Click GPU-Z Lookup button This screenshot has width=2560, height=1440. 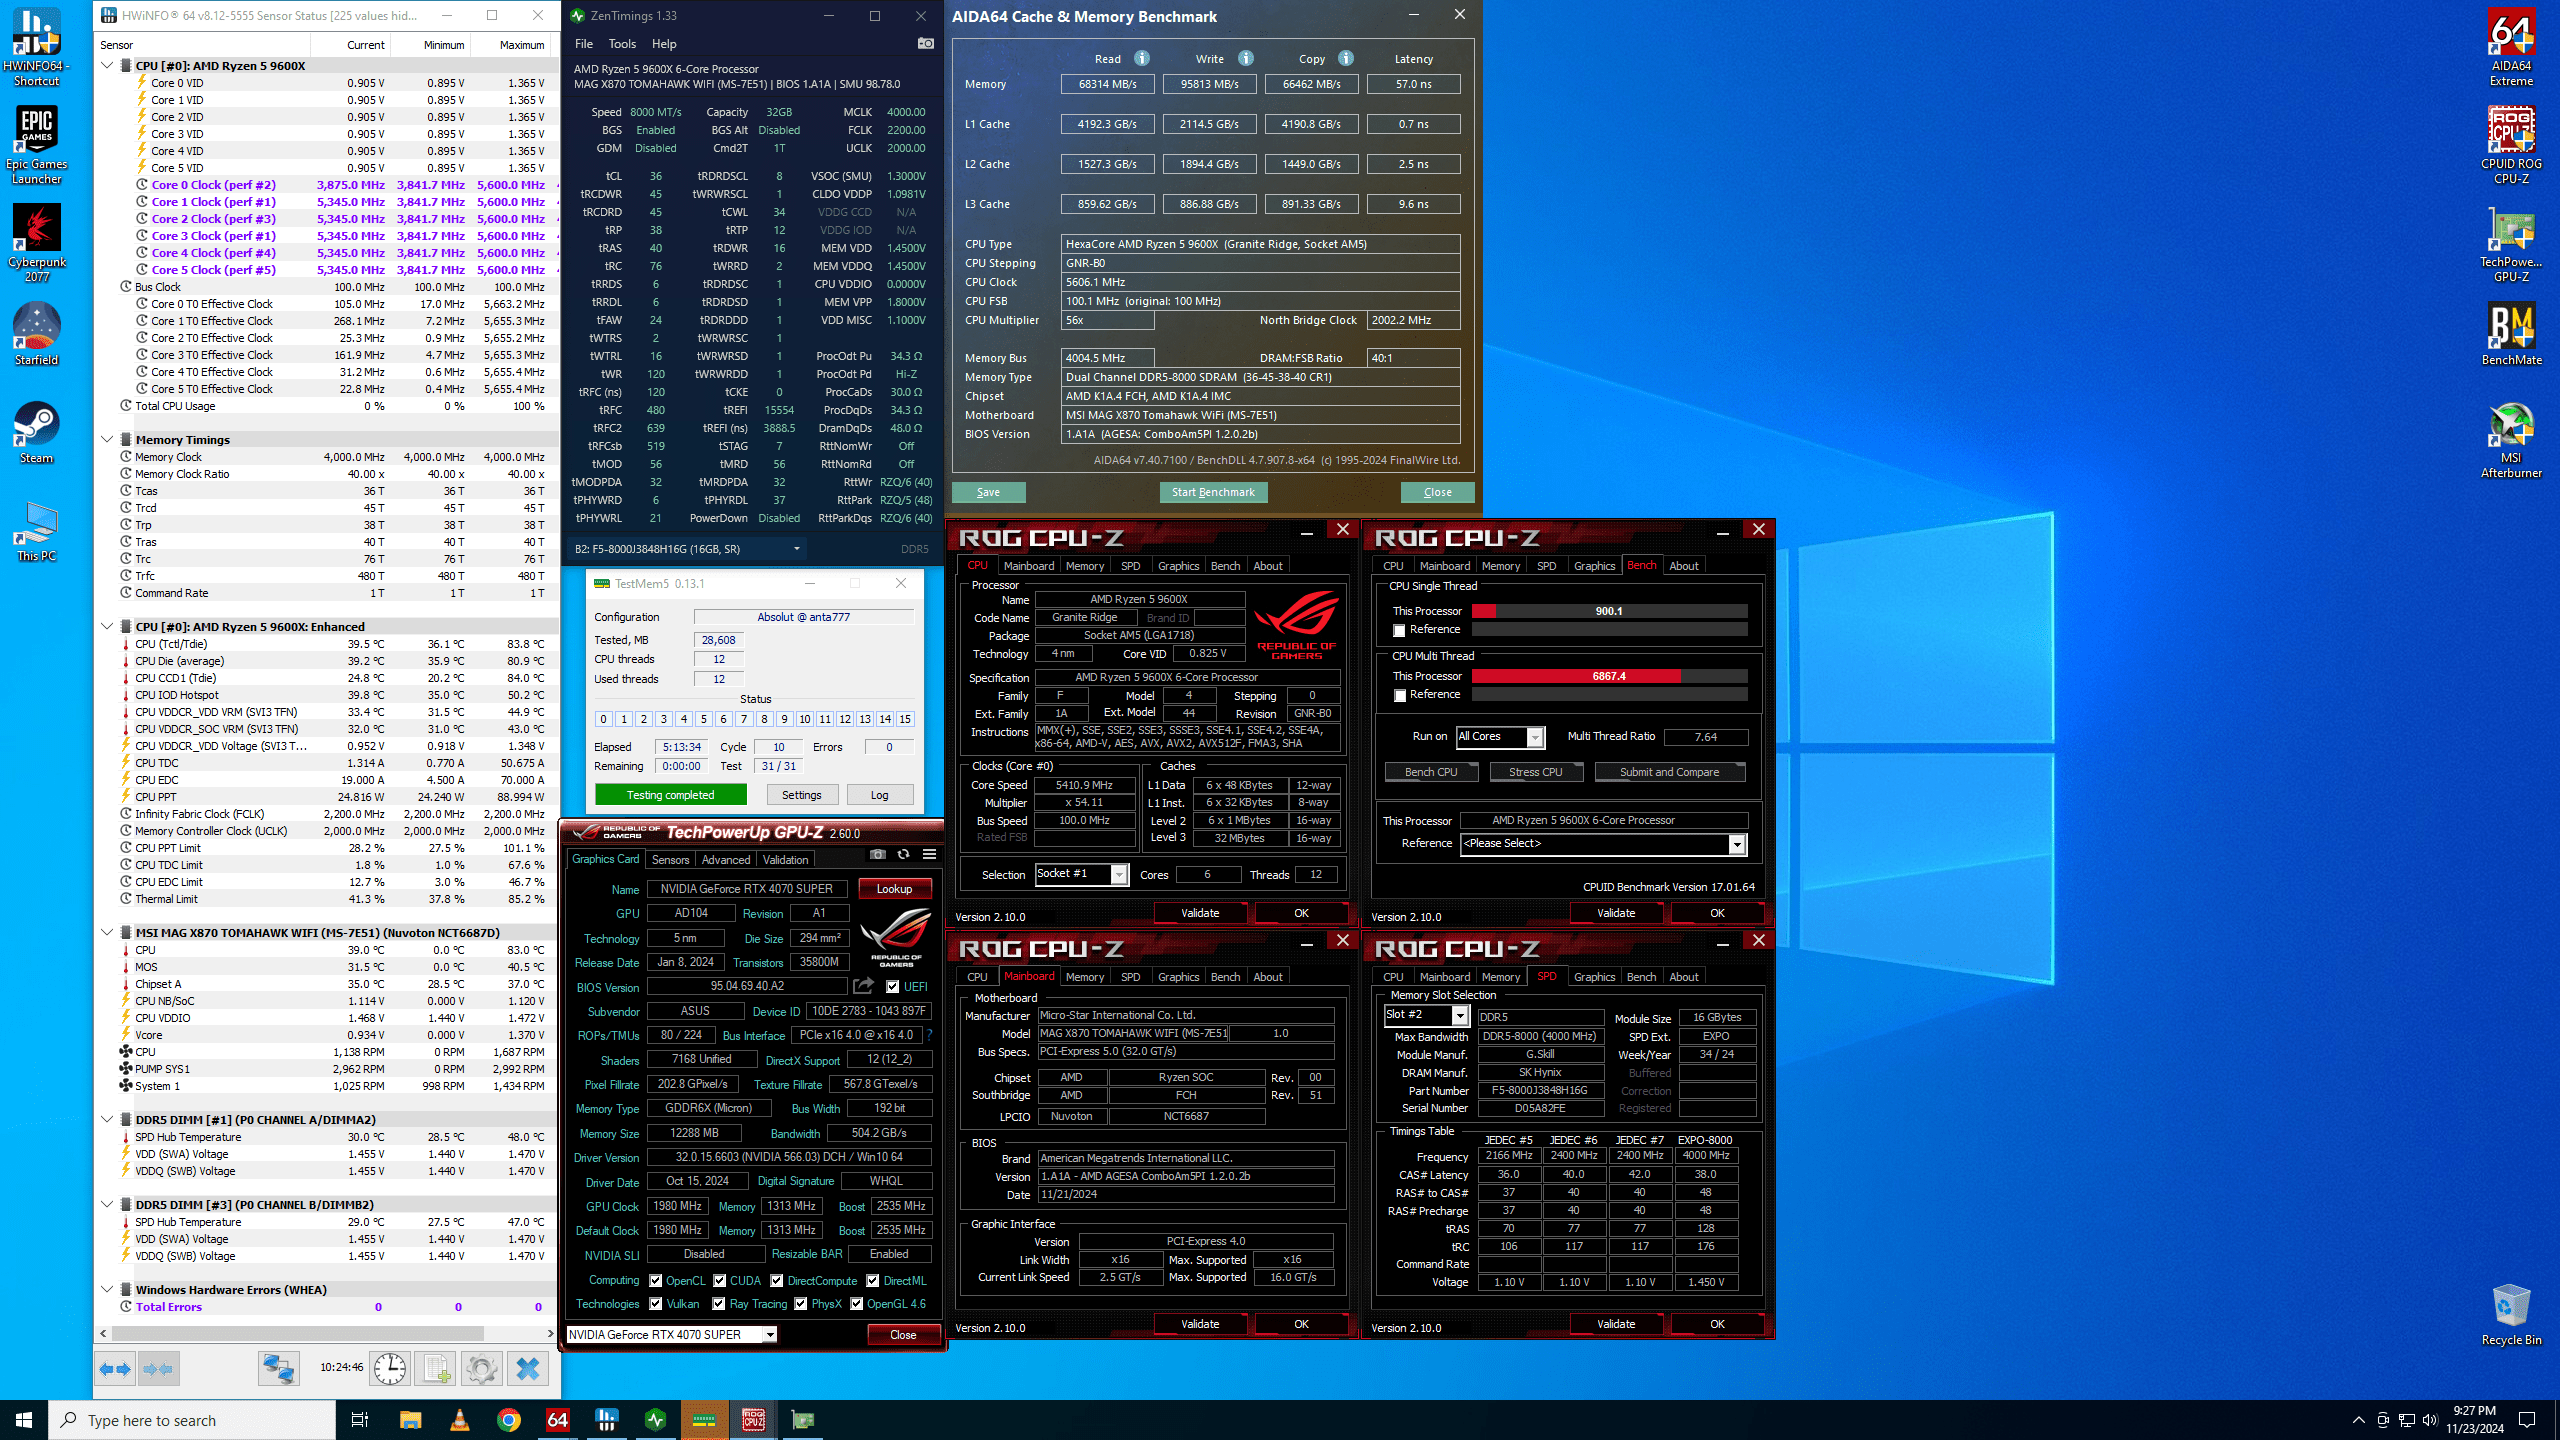[x=894, y=889]
